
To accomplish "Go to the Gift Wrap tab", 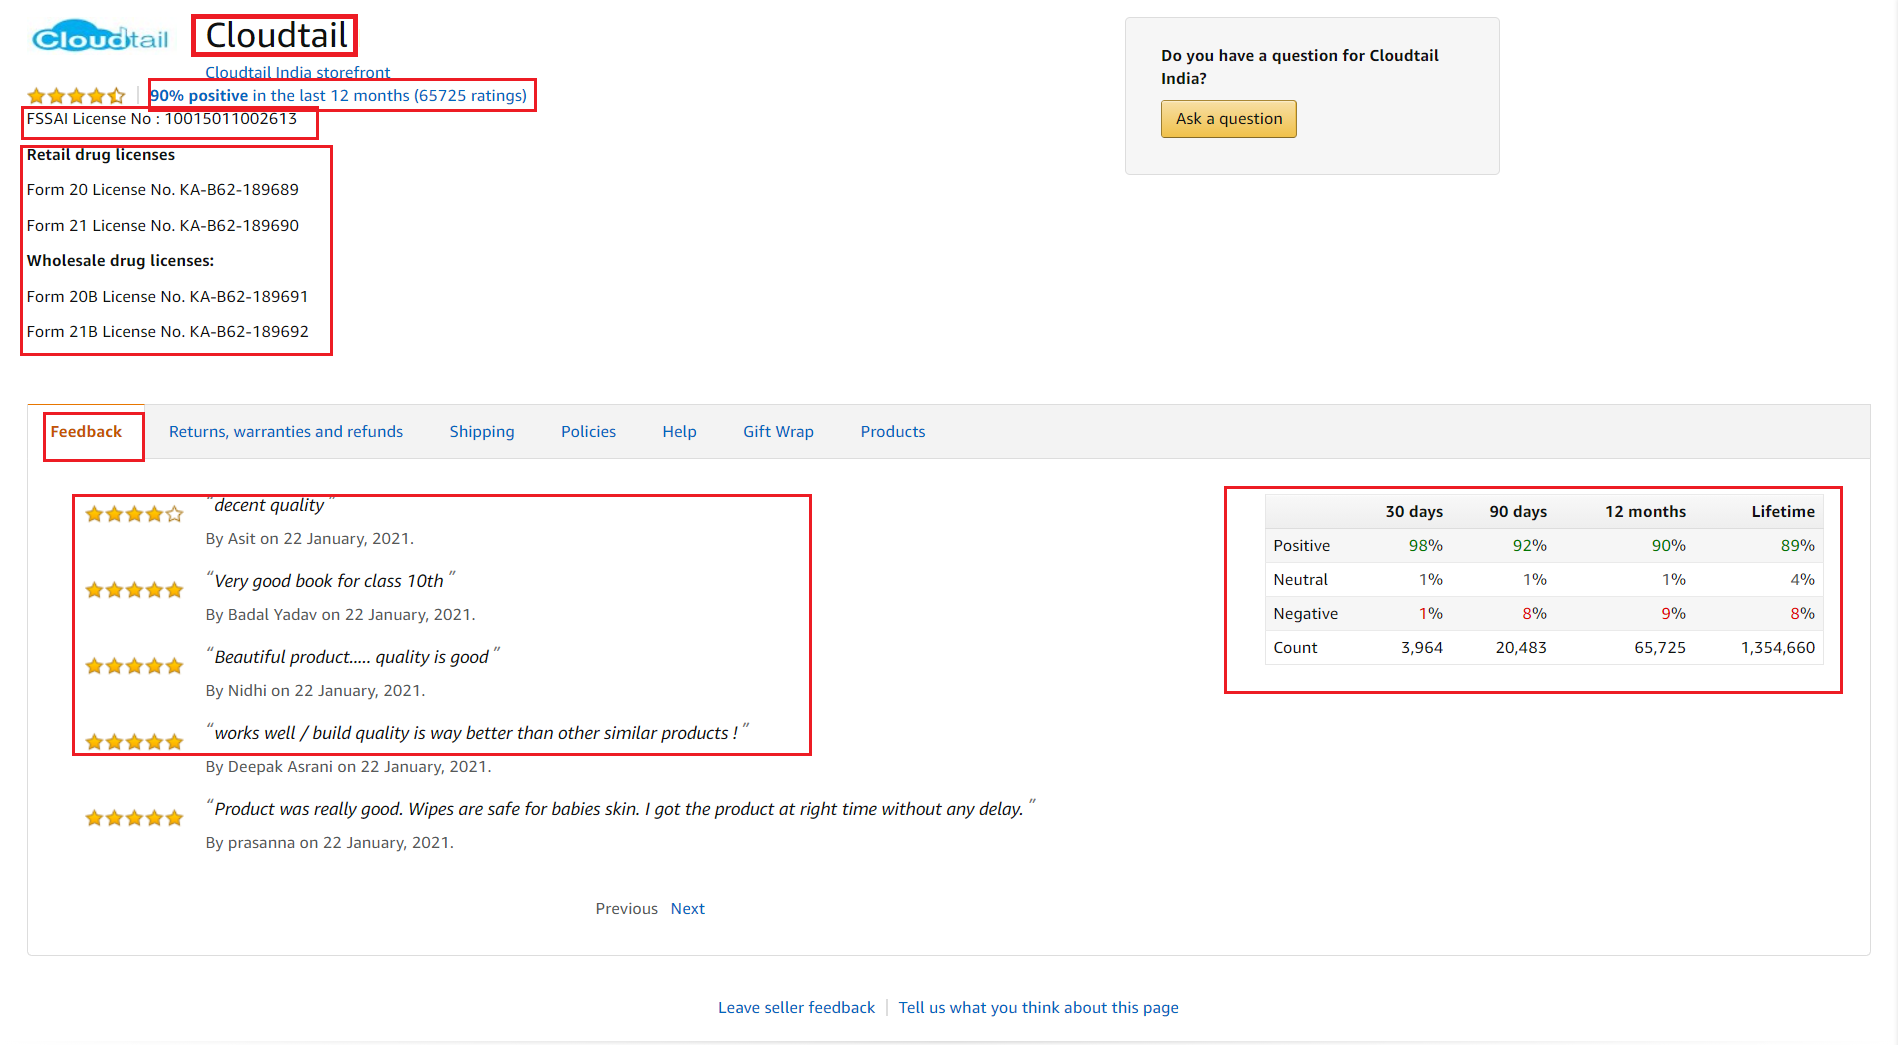I will [778, 432].
